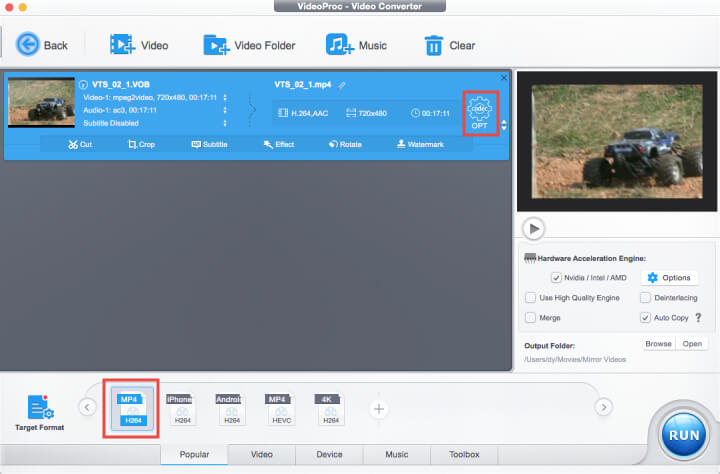Image resolution: width=720 pixels, height=474 pixels.
Task: Click the H.264,AAC codec info
Action: (x=303, y=113)
